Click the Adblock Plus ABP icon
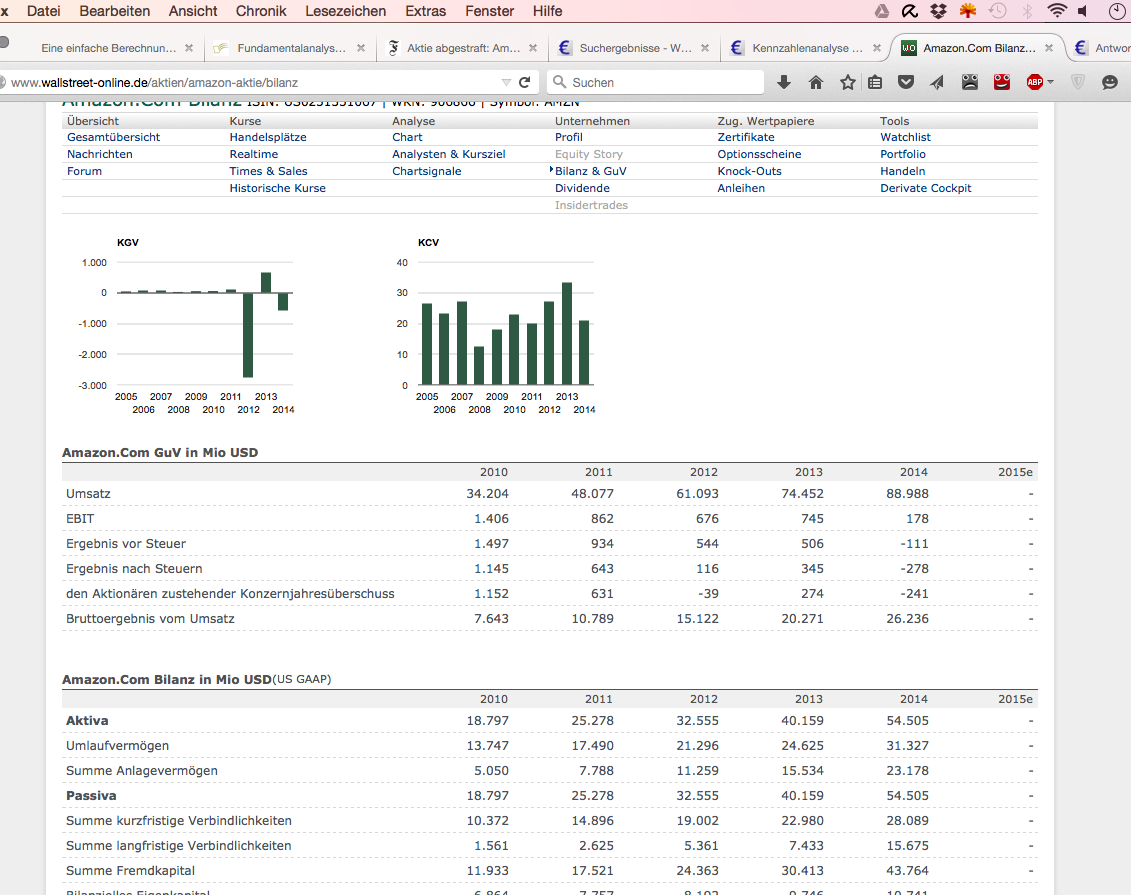This screenshot has width=1131, height=895. [1034, 83]
